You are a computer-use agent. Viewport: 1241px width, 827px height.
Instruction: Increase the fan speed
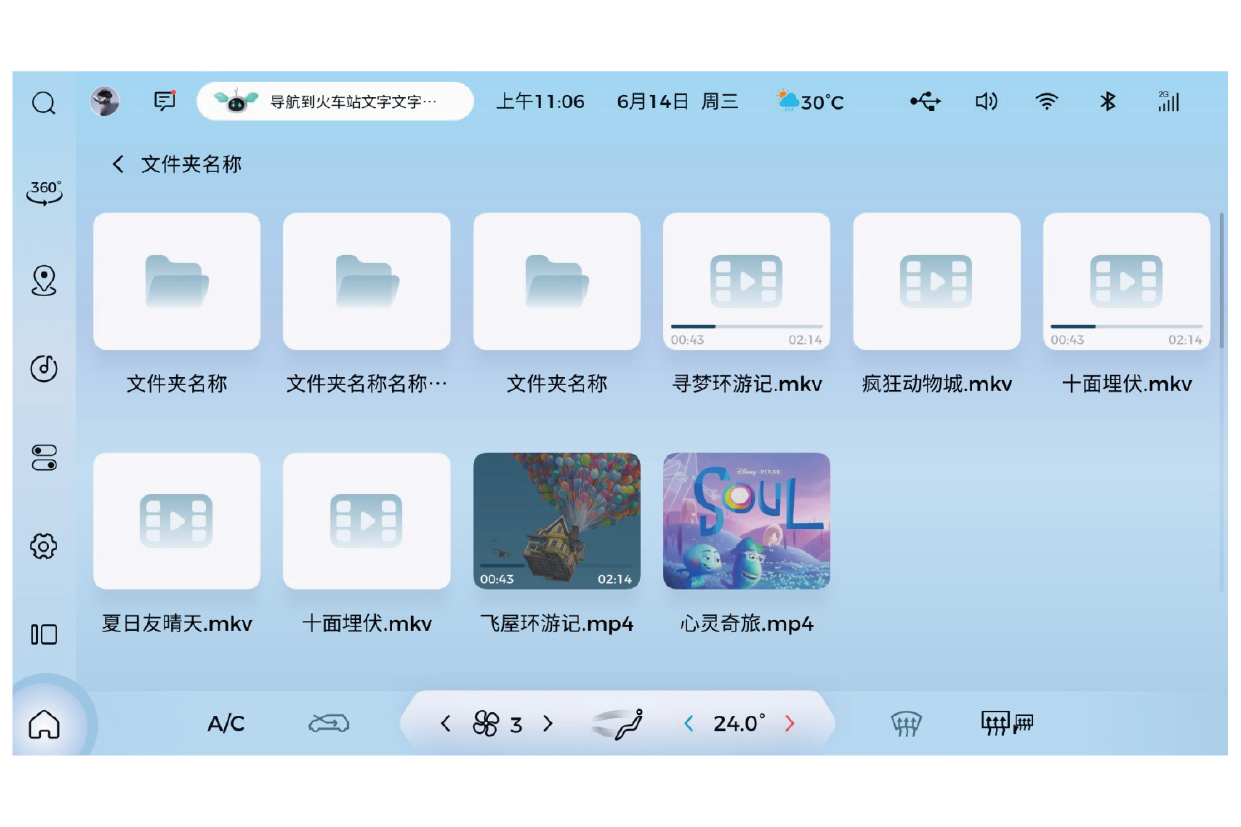click(x=548, y=724)
